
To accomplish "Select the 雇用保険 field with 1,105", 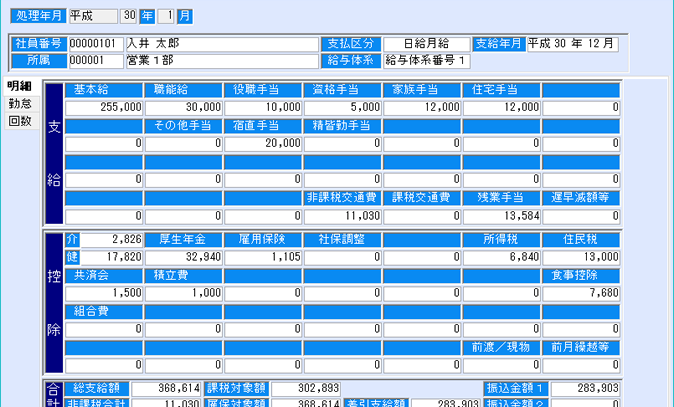I will pos(262,257).
